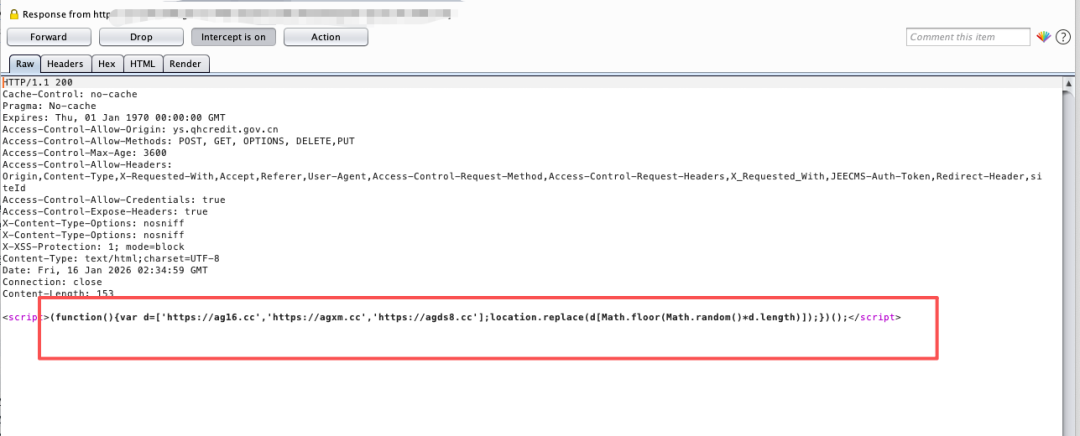Click the vertical scrollbar thumb
This screenshot has height=436, width=1080.
(x=1068, y=262)
